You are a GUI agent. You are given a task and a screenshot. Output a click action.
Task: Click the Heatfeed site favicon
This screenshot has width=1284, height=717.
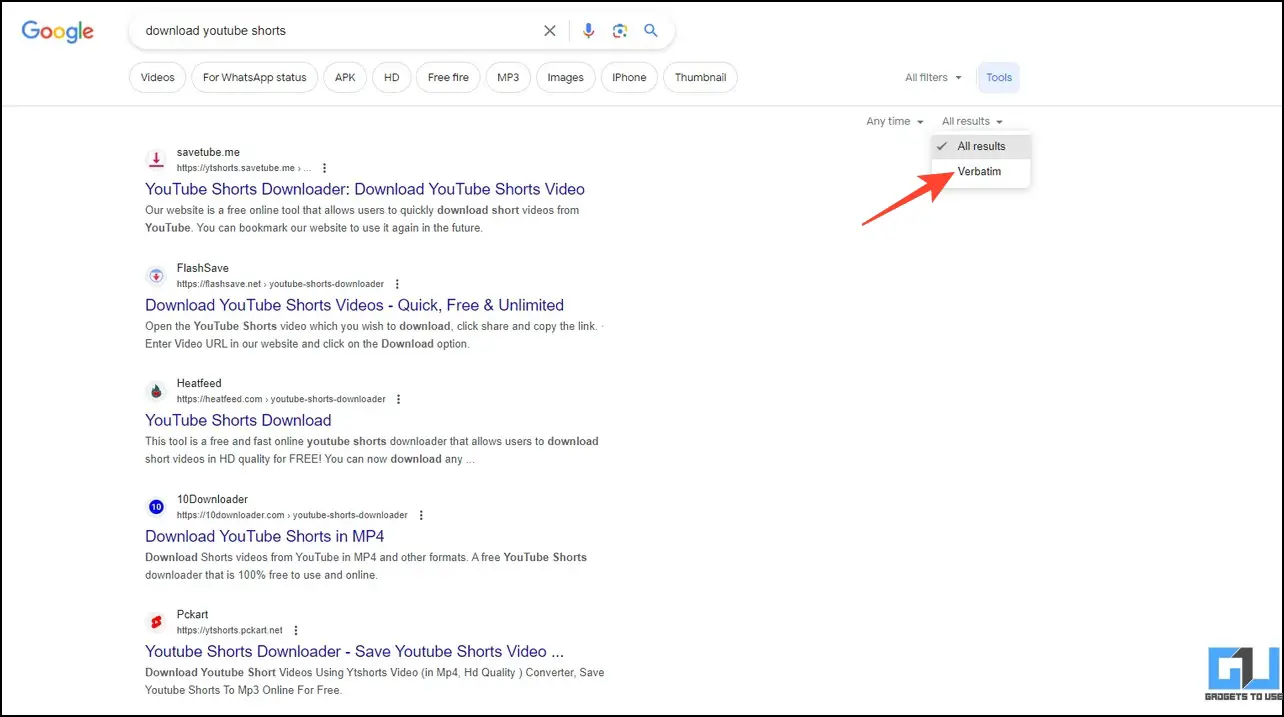[x=156, y=391]
